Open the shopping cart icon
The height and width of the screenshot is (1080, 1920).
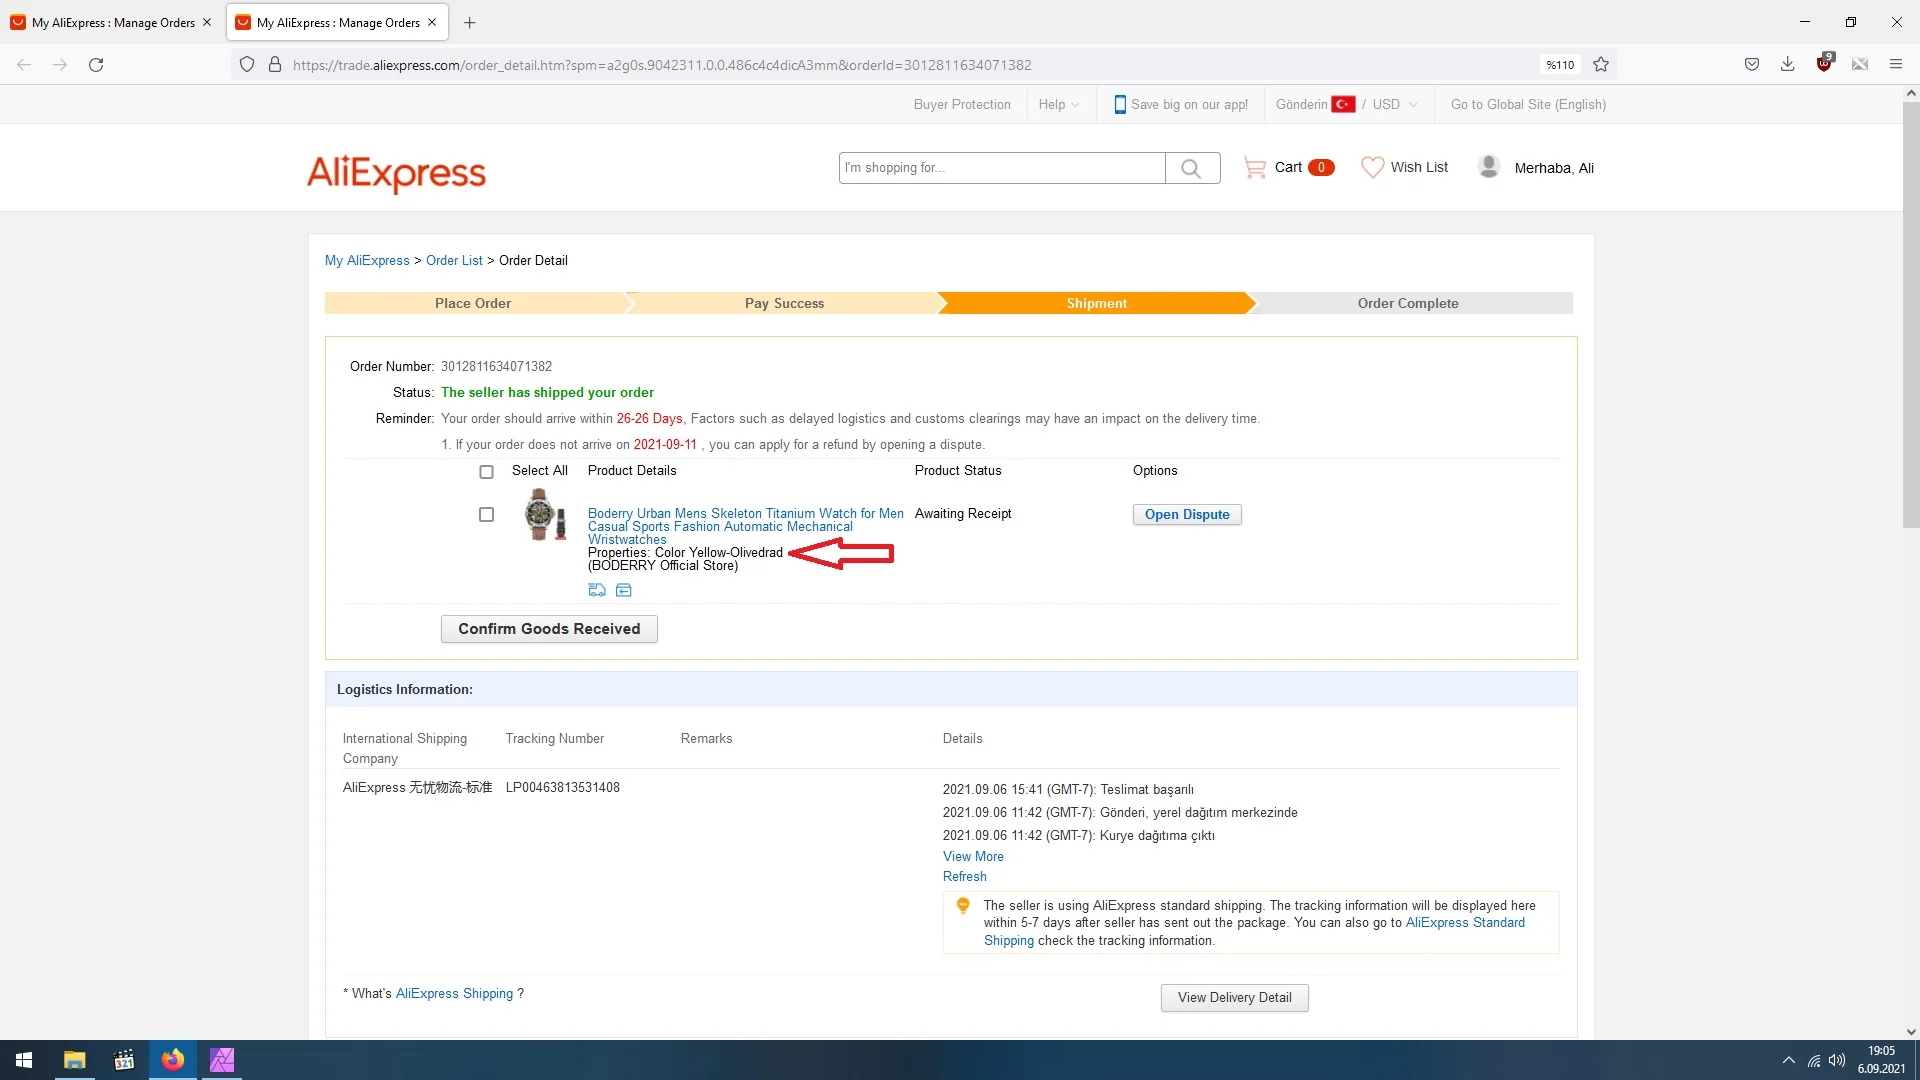point(1254,167)
